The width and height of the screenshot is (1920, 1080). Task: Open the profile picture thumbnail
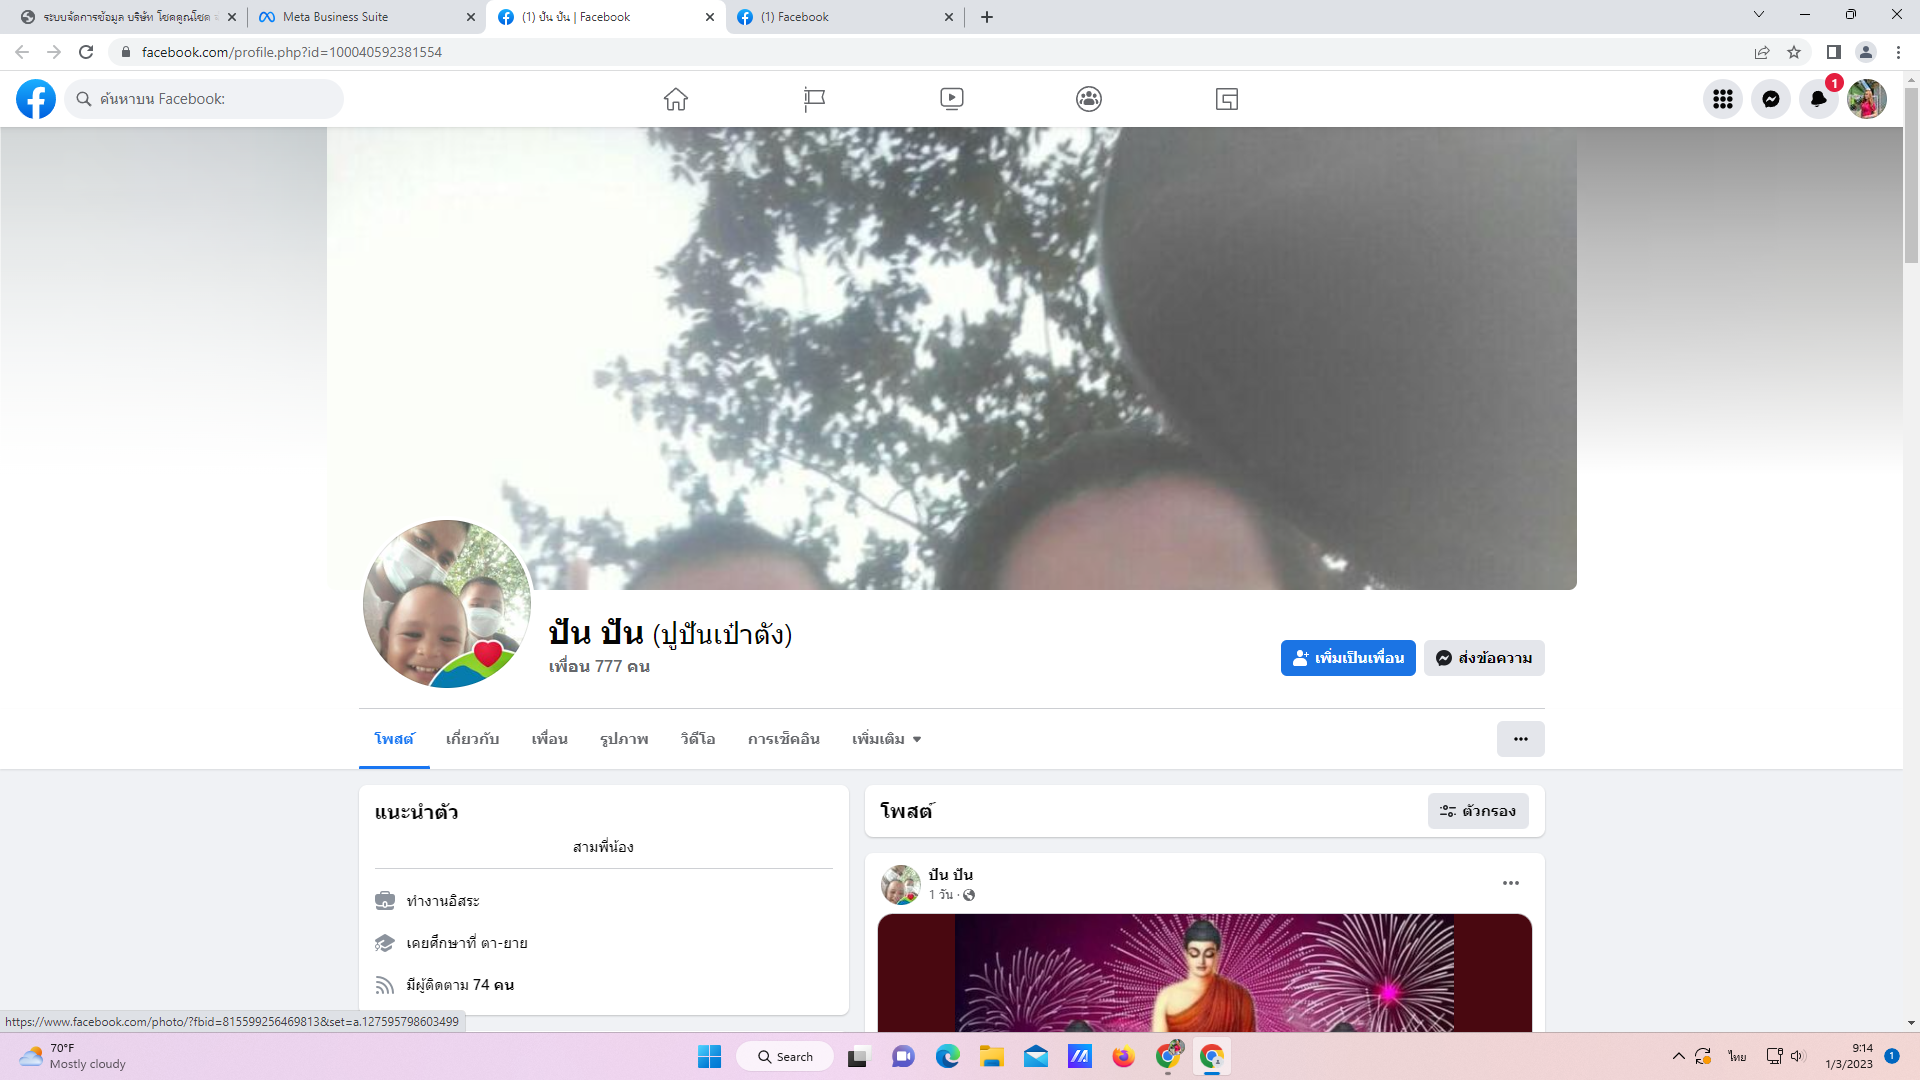[x=447, y=604]
